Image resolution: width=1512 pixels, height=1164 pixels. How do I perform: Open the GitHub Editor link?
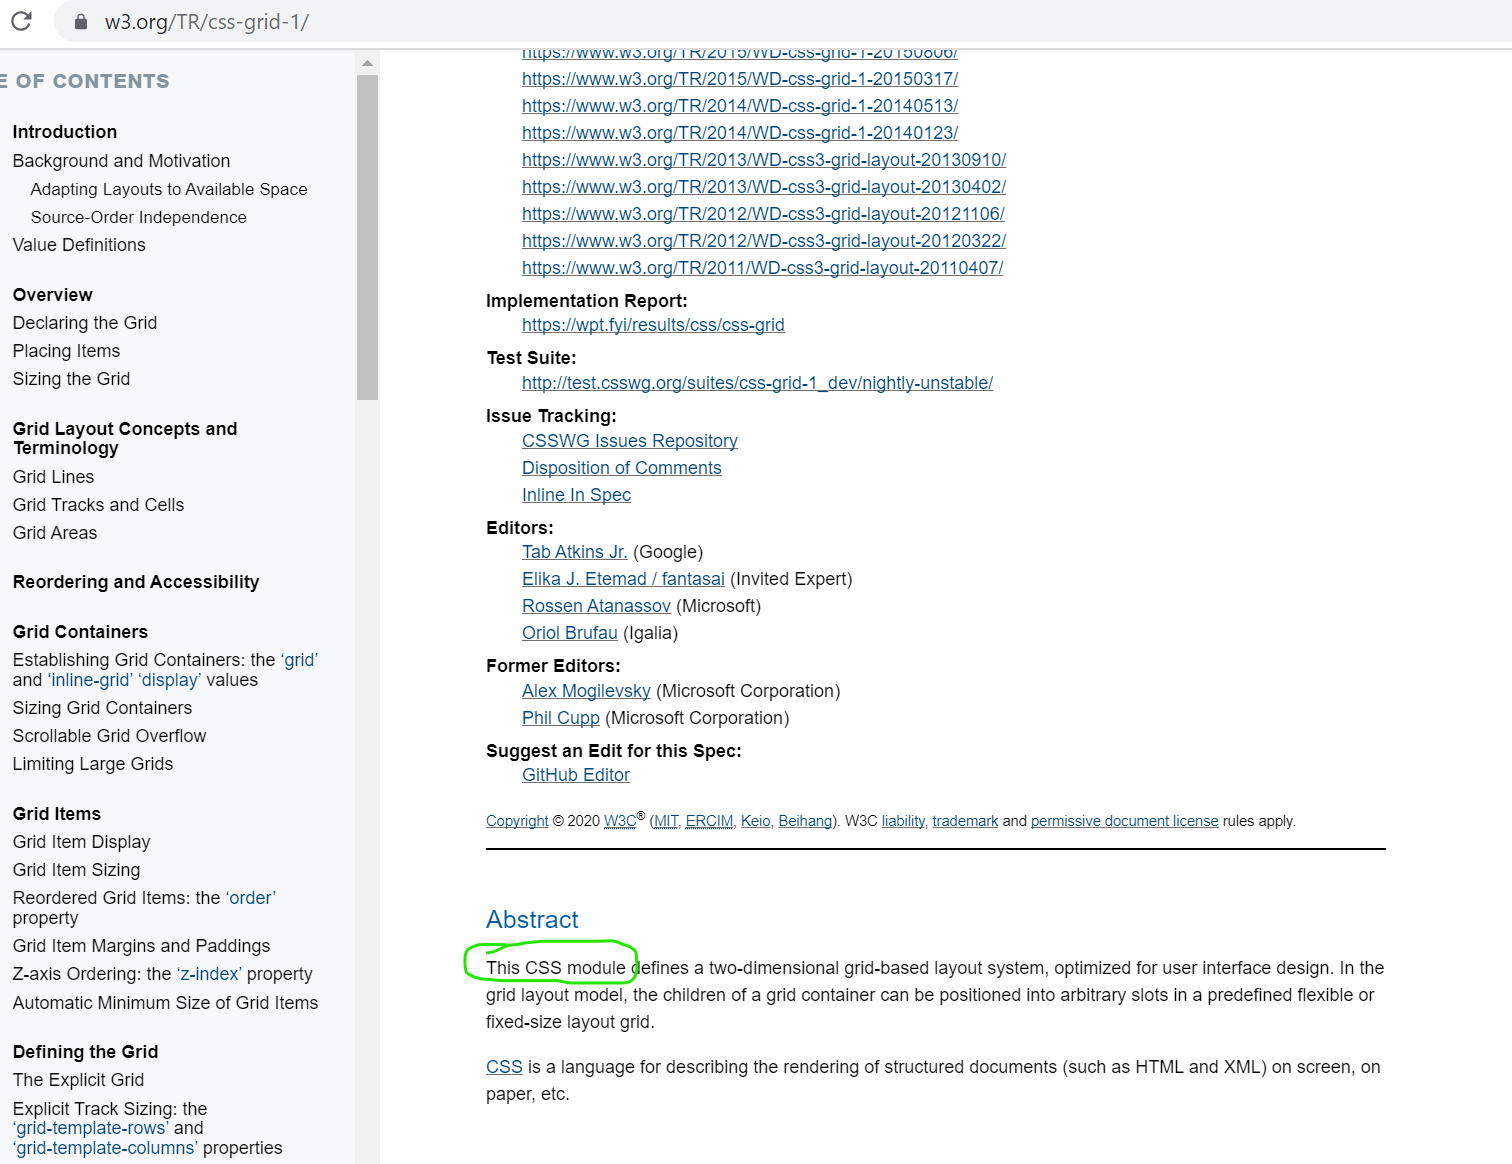pyautogui.click(x=575, y=774)
